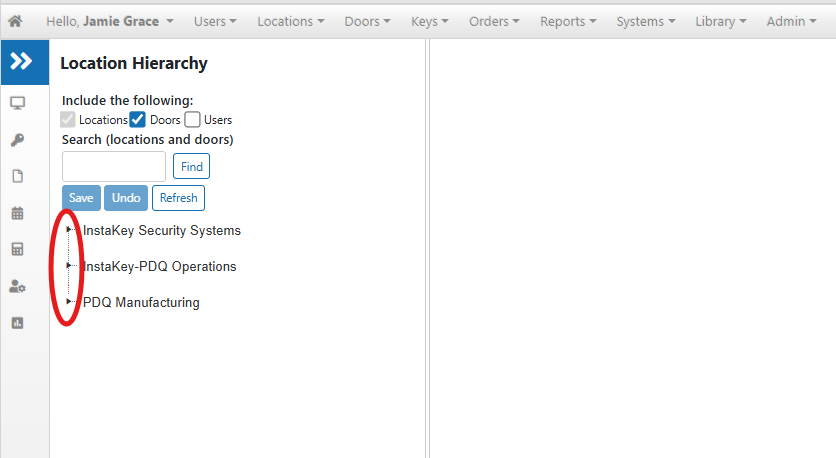This screenshot has height=458, width=836.
Task: Open the Library menu
Action: (x=720, y=21)
